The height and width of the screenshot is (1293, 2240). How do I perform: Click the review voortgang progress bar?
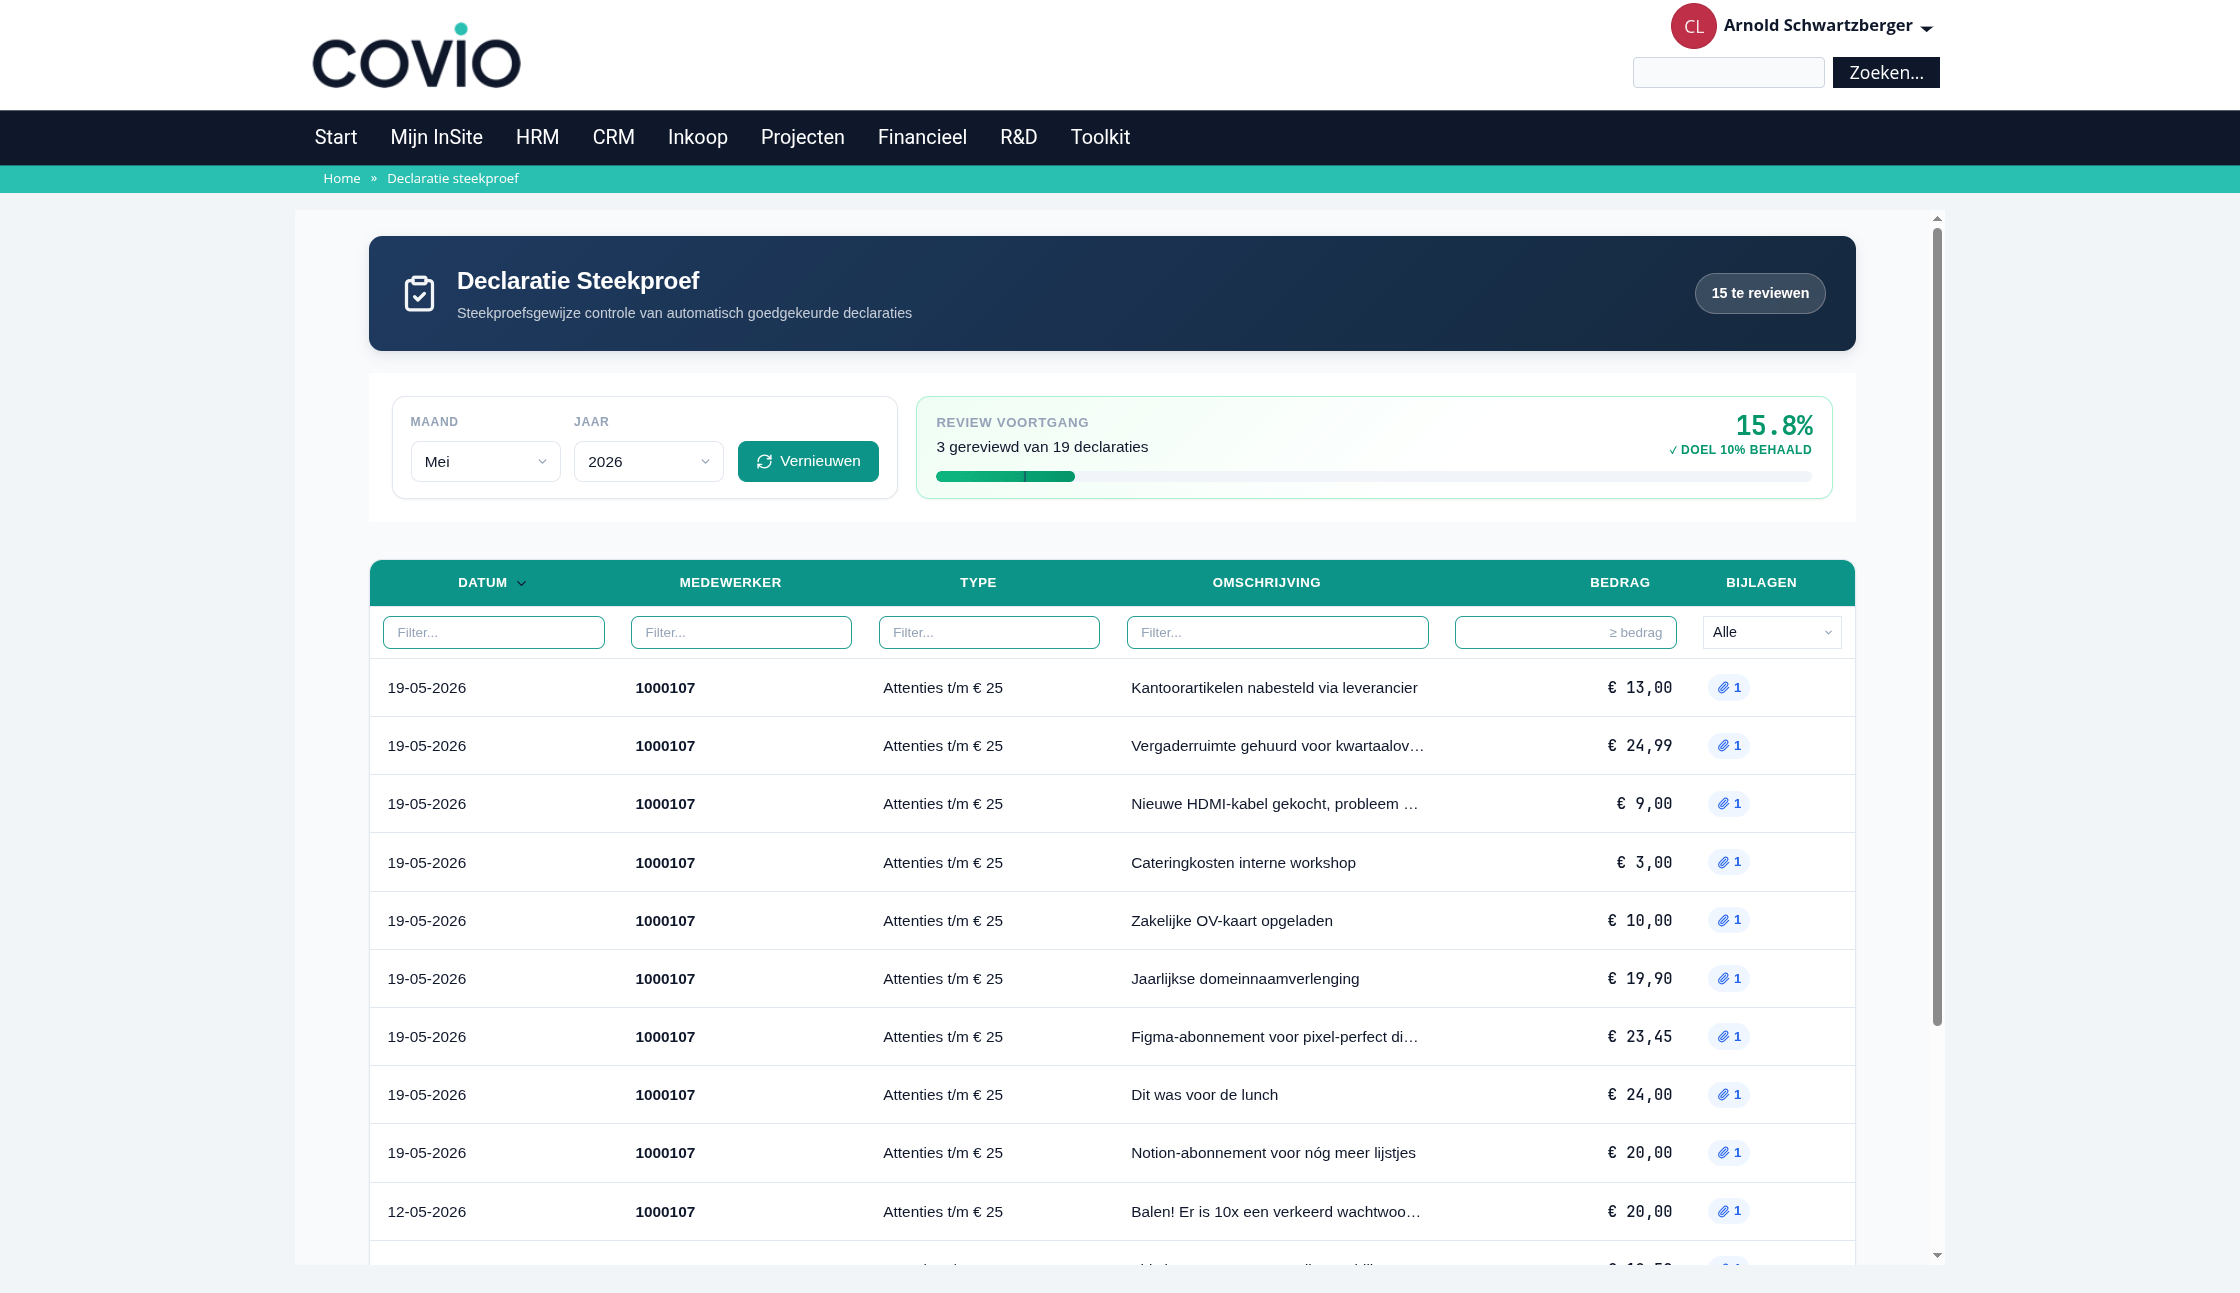[1374, 477]
